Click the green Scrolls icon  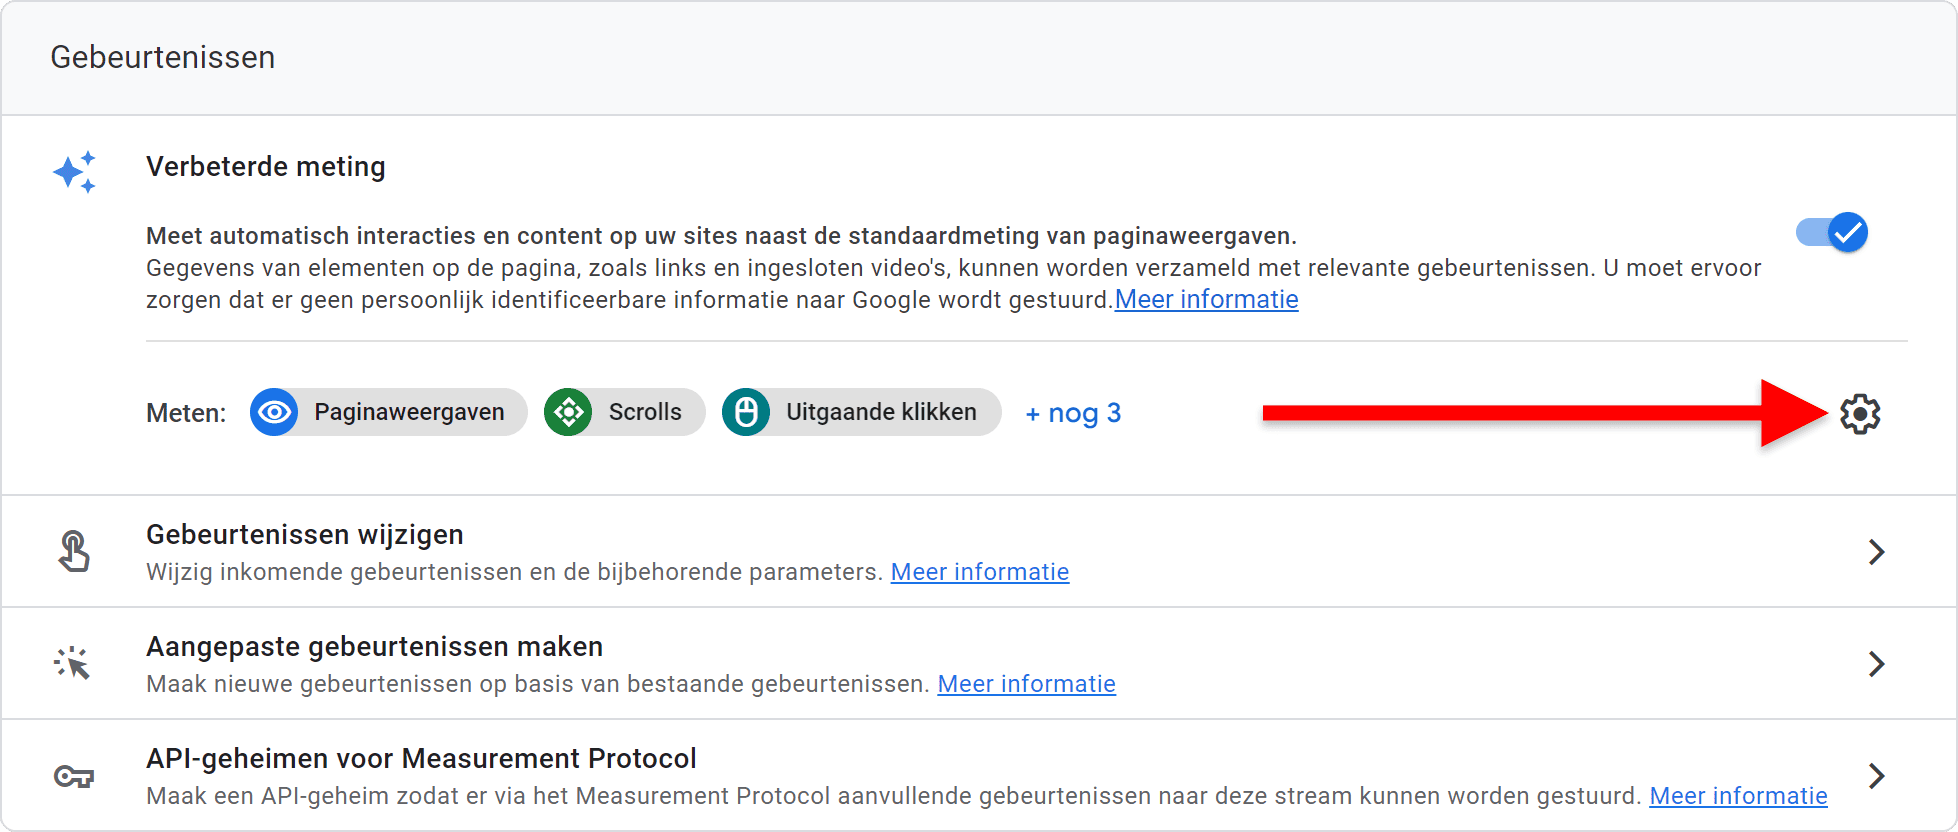[568, 412]
